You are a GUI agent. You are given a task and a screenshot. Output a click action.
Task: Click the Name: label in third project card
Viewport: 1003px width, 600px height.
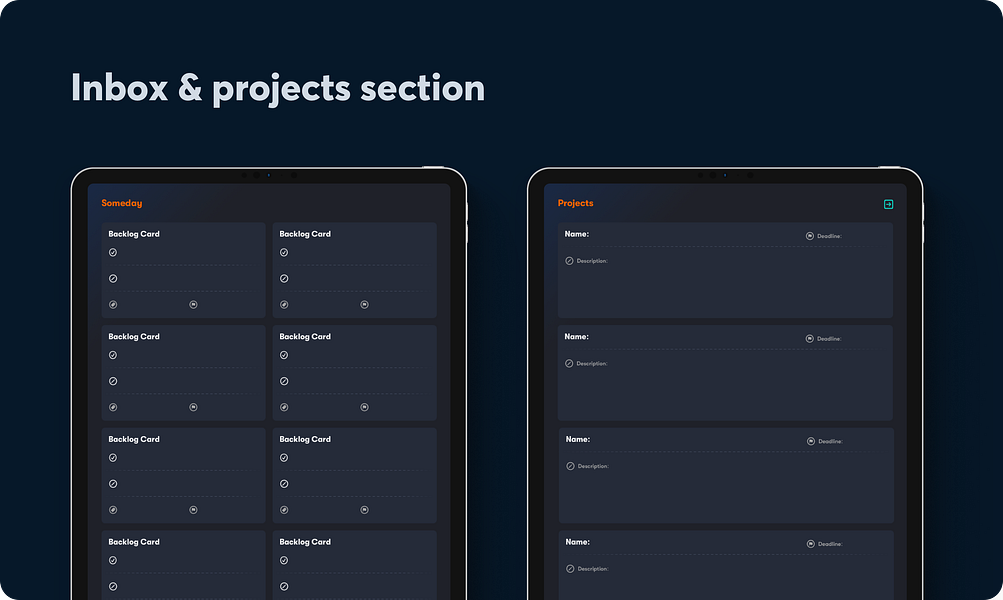578,439
